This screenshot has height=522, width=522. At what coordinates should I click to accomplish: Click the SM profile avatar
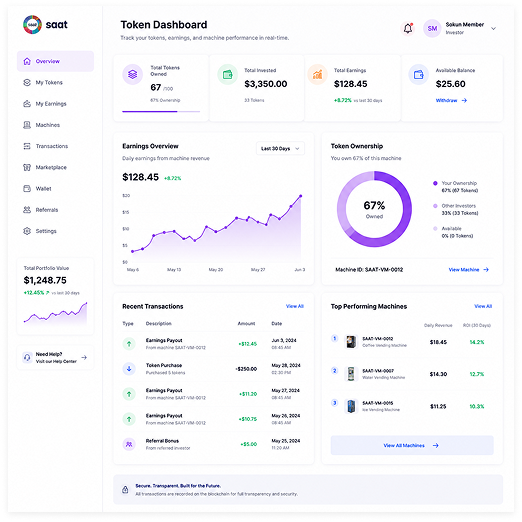pyautogui.click(x=432, y=28)
